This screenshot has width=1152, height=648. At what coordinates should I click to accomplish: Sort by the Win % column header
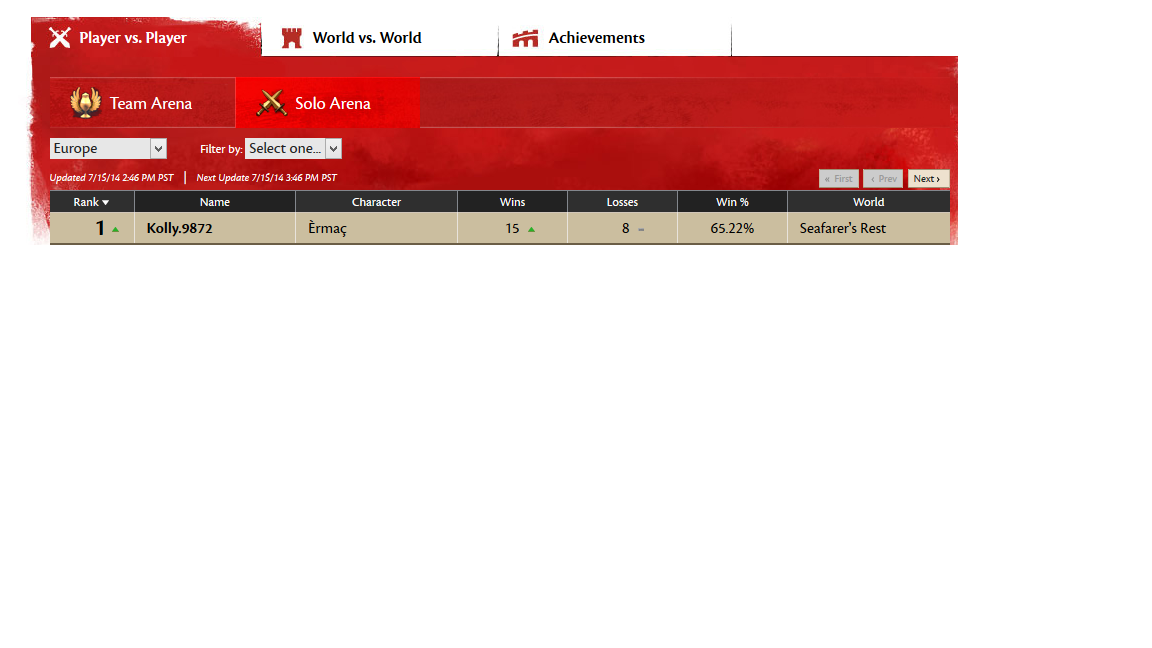pos(732,202)
